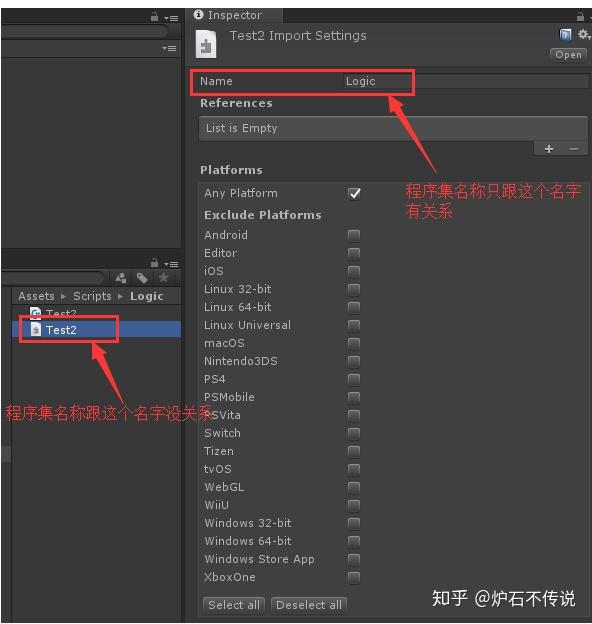Image resolution: width=592 pixels, height=624 pixels.
Task: Toggle the Windows 64-bit checkbox
Action: [354, 541]
